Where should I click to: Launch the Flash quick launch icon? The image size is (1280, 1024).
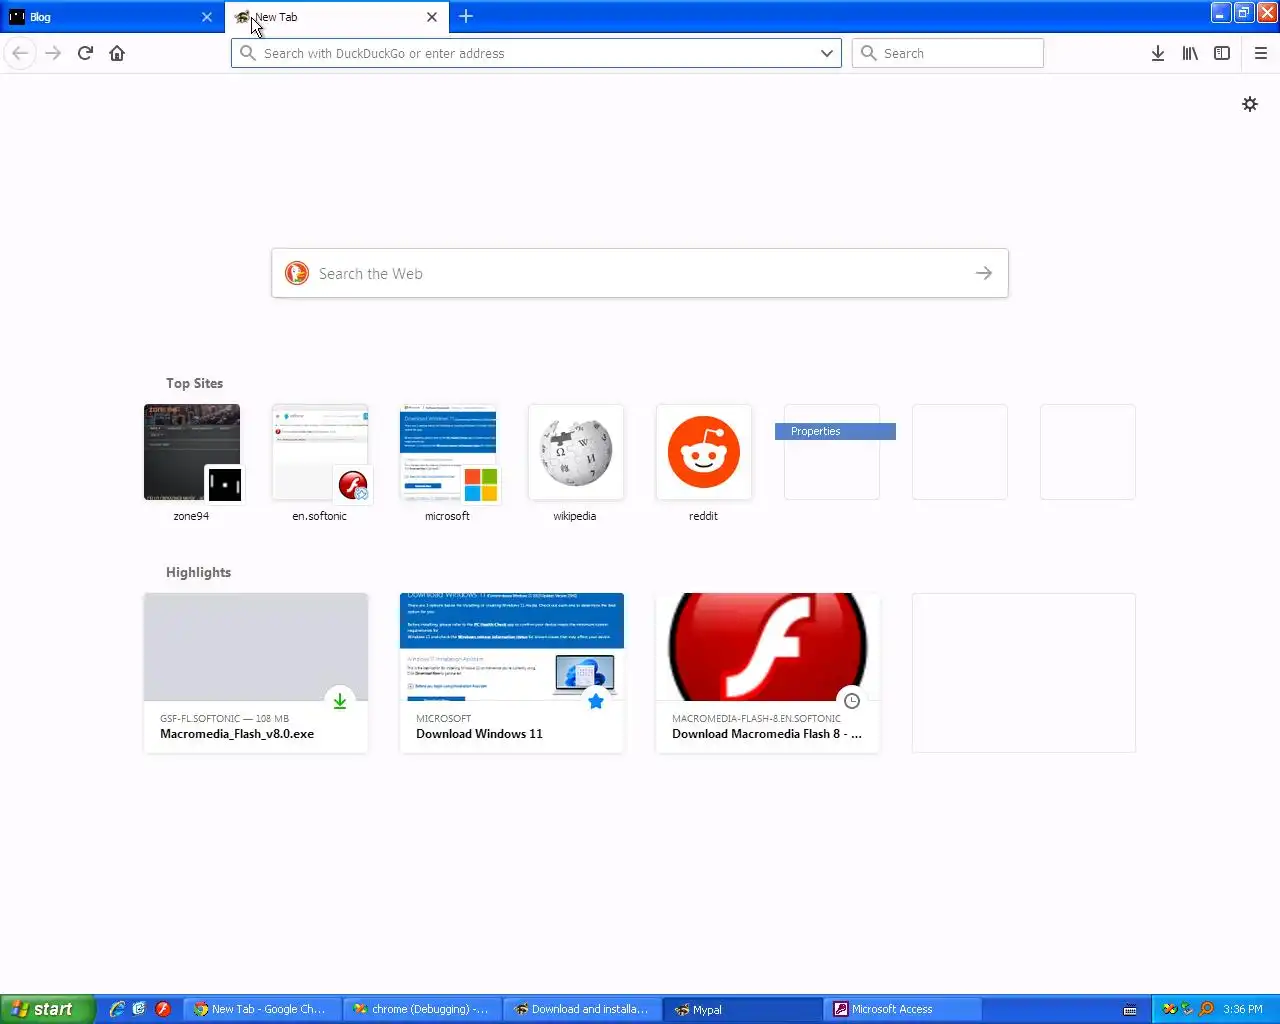(x=163, y=1009)
